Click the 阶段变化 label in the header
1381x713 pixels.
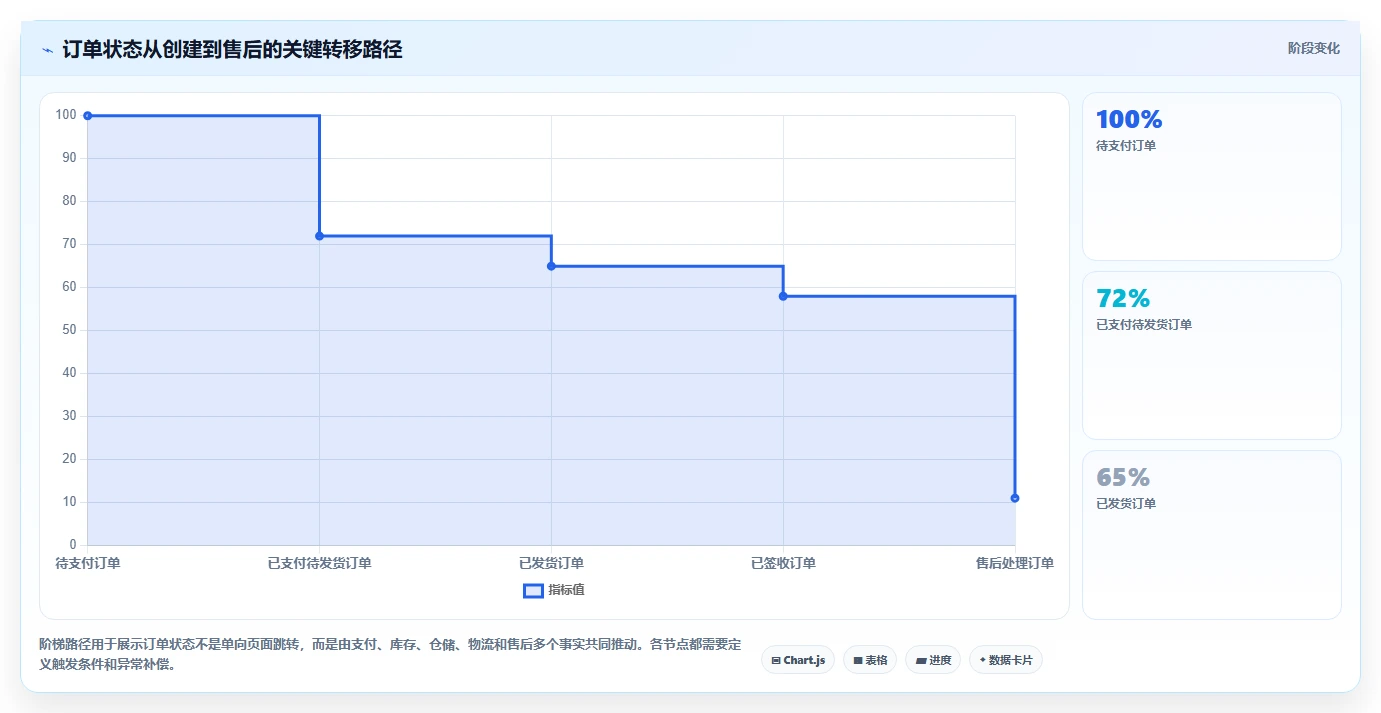pos(1313,48)
